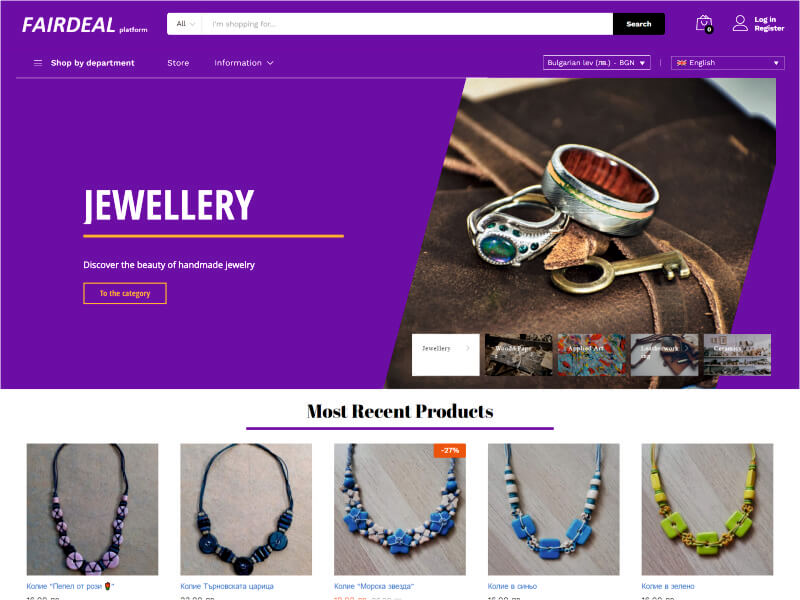Click the Log in link

[x=765, y=19]
